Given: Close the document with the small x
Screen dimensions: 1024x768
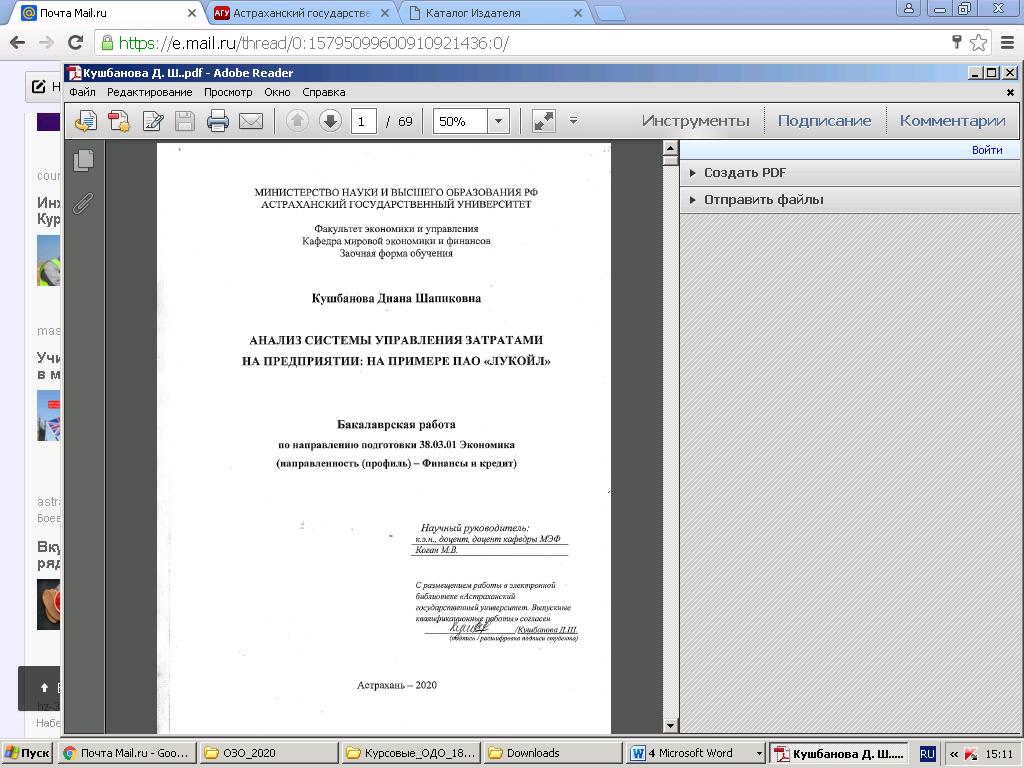Looking at the screenshot, I should 1010,93.
